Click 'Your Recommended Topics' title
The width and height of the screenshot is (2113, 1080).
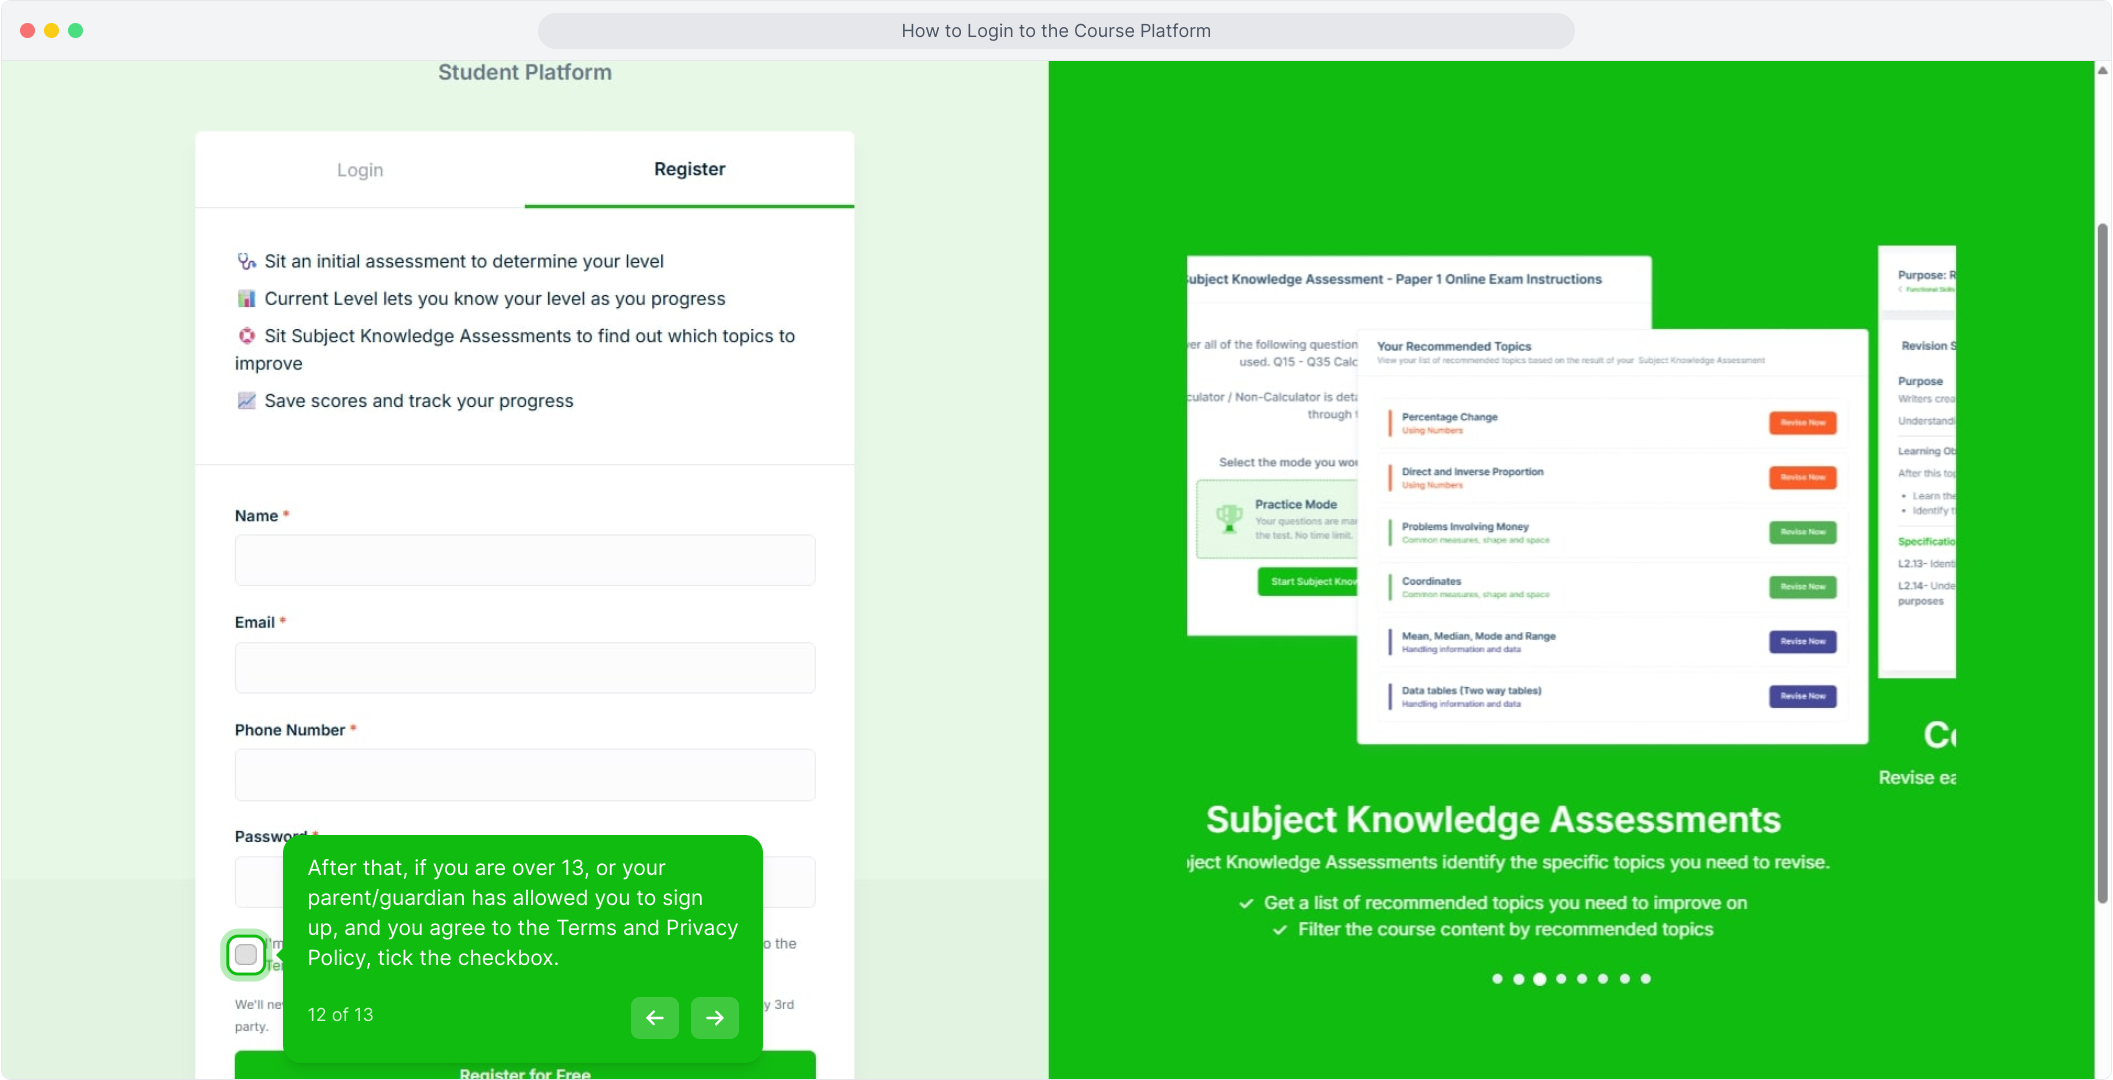tap(1454, 346)
